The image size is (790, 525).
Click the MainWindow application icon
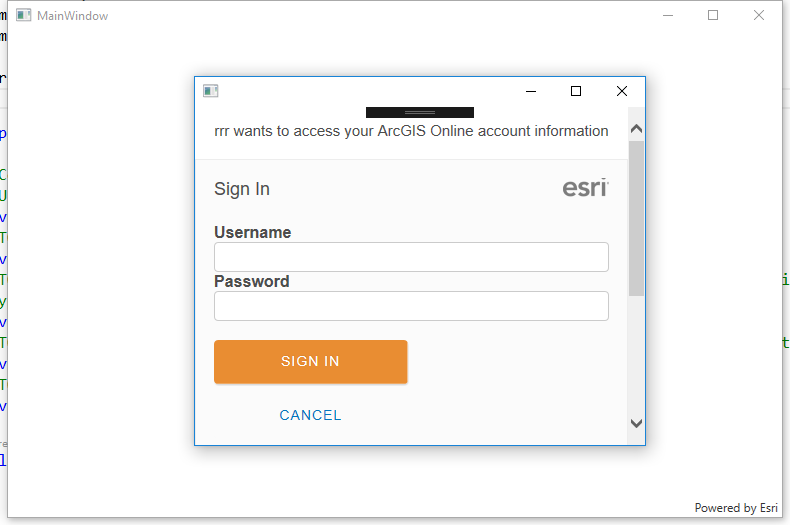coord(24,16)
